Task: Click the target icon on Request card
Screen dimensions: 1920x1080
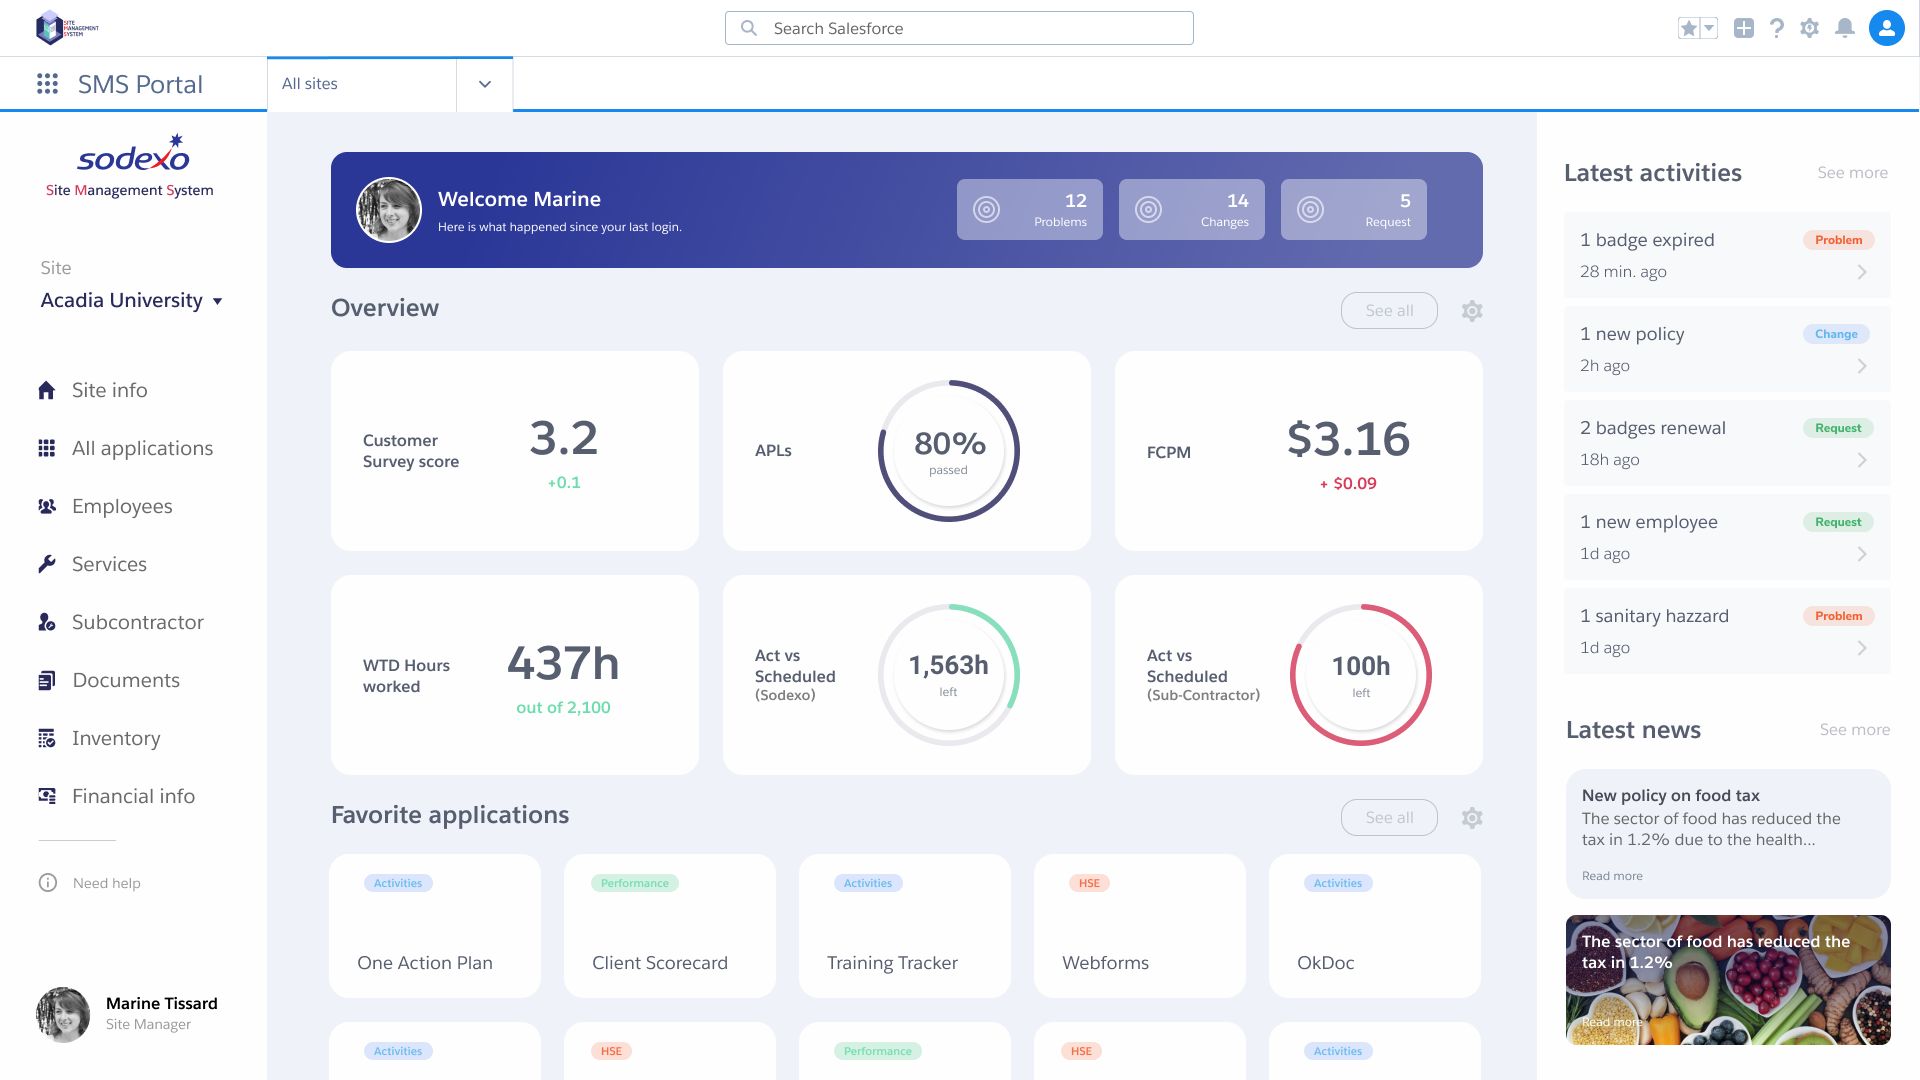Action: (1311, 210)
